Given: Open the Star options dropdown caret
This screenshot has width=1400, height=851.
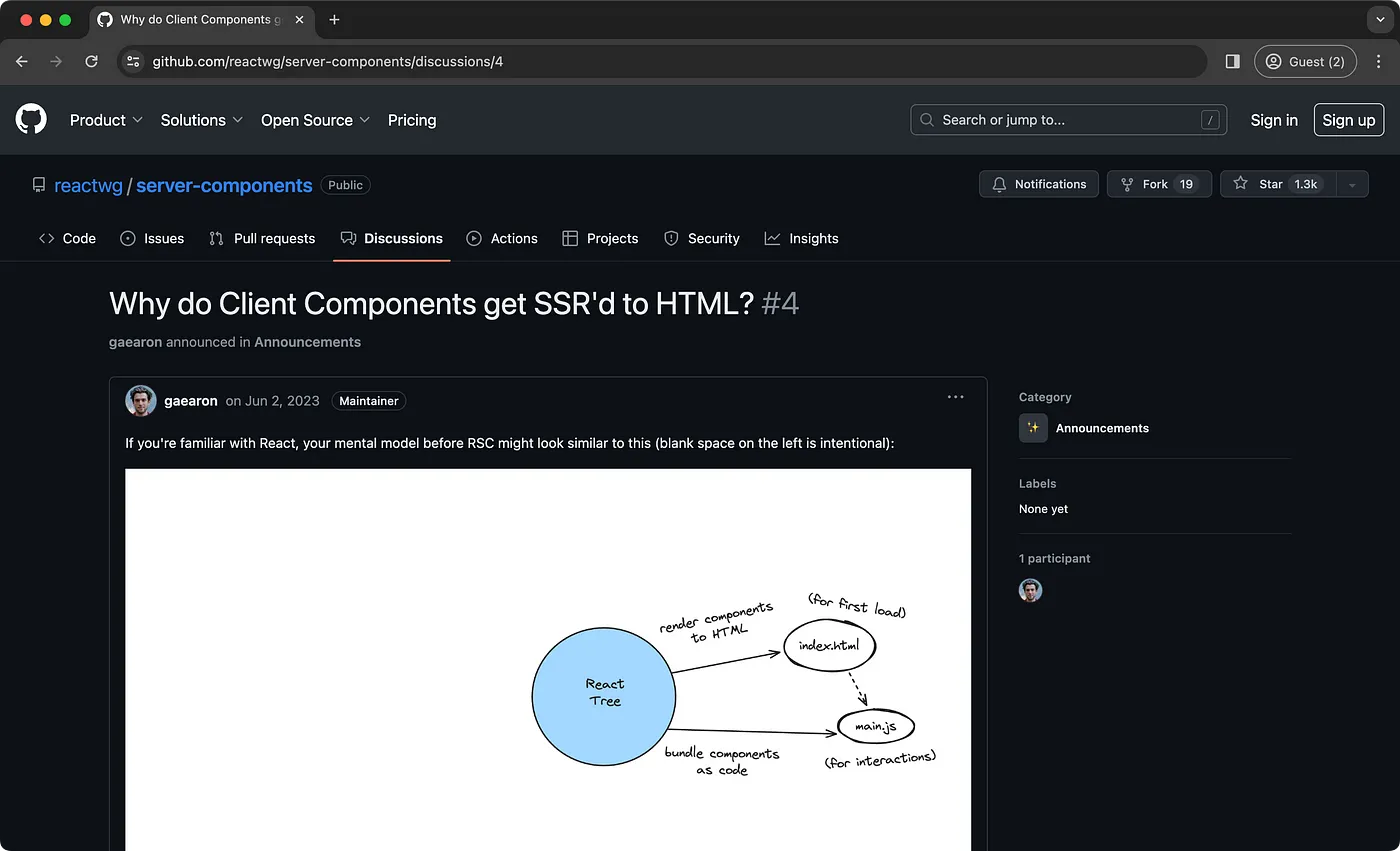Looking at the screenshot, I should [x=1351, y=184].
